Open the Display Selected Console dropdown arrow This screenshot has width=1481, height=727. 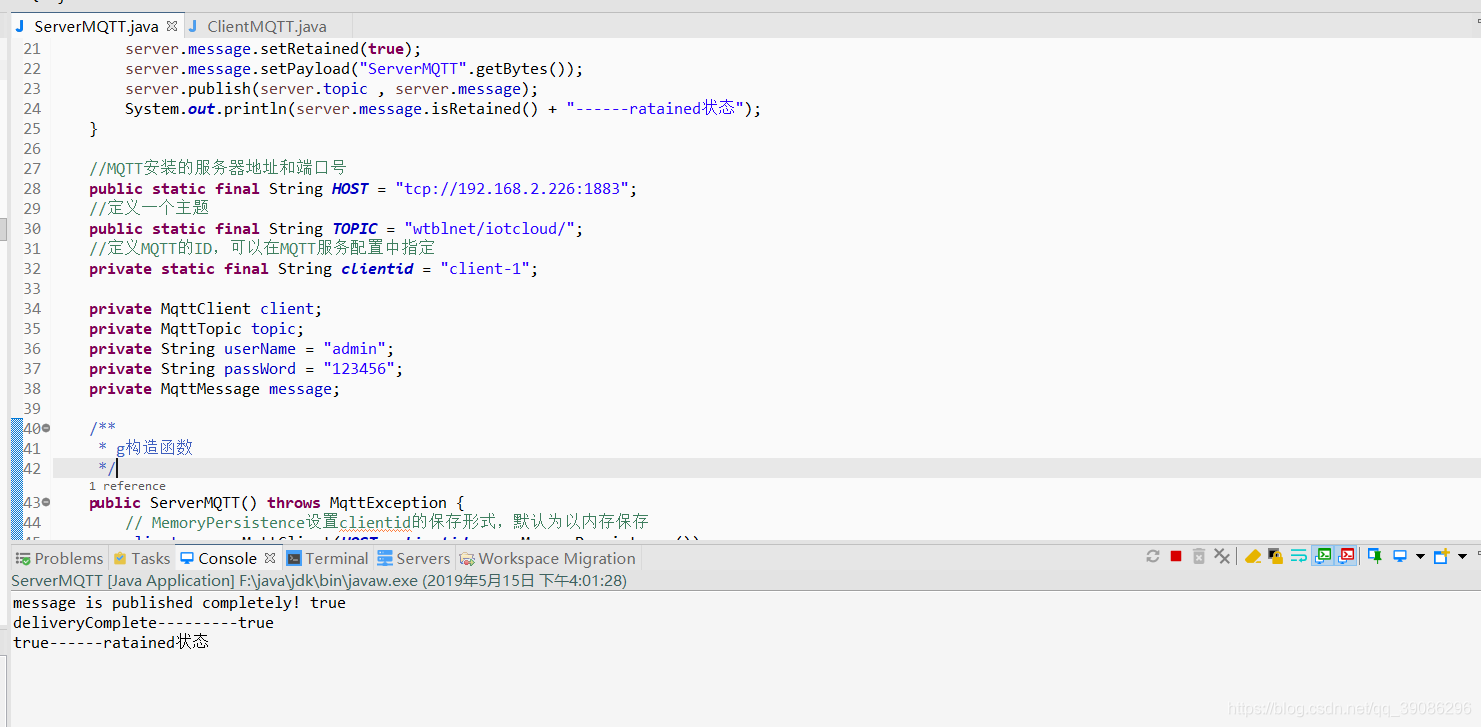[x=1420, y=556]
